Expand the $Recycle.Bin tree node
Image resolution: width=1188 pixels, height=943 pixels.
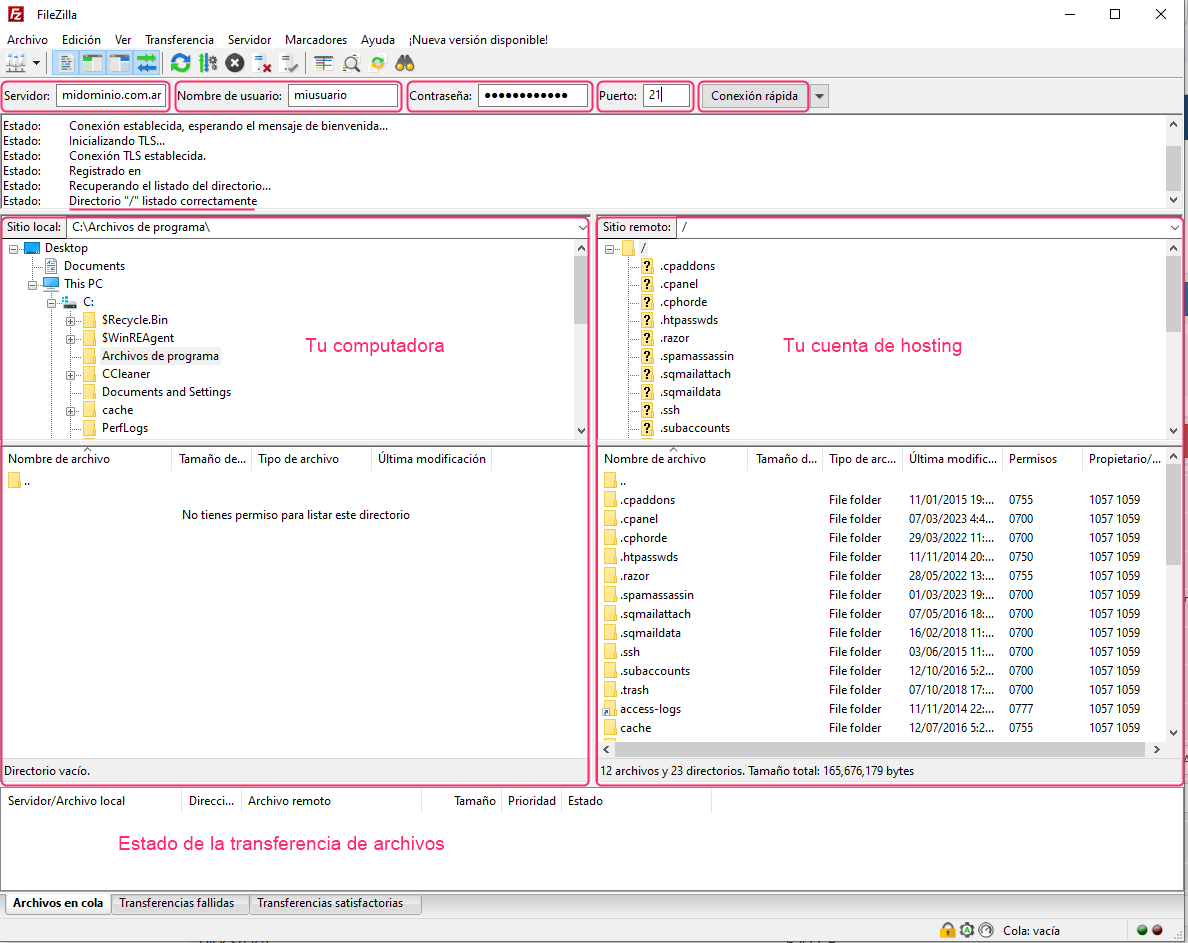[x=71, y=321]
